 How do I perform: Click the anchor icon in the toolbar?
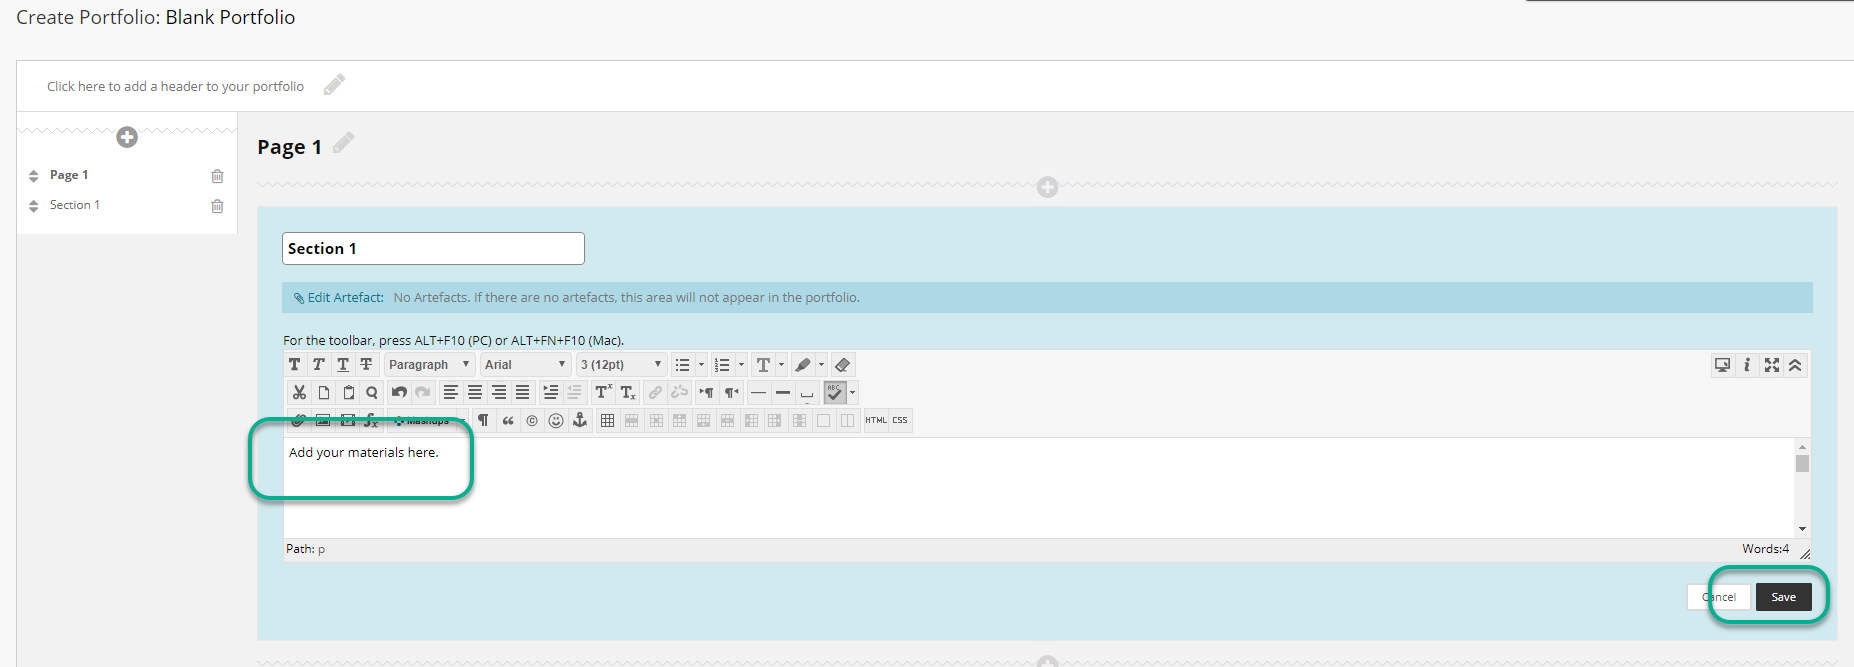pos(580,421)
